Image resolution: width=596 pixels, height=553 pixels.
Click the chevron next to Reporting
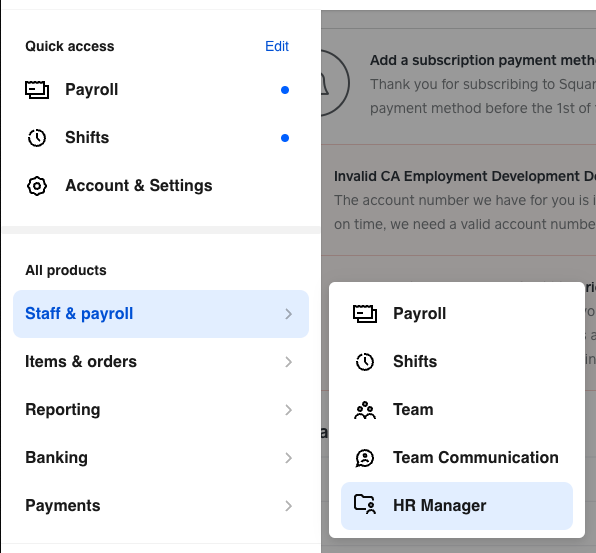click(x=288, y=410)
